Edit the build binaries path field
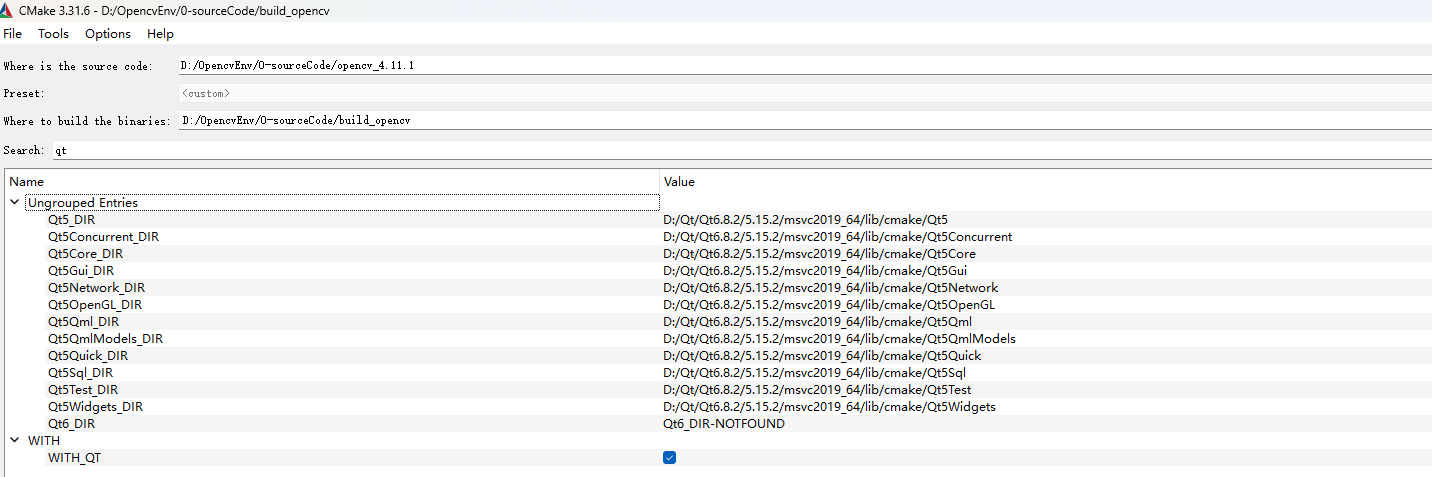Viewport: 1432px width, 477px height. pyautogui.click(x=804, y=120)
